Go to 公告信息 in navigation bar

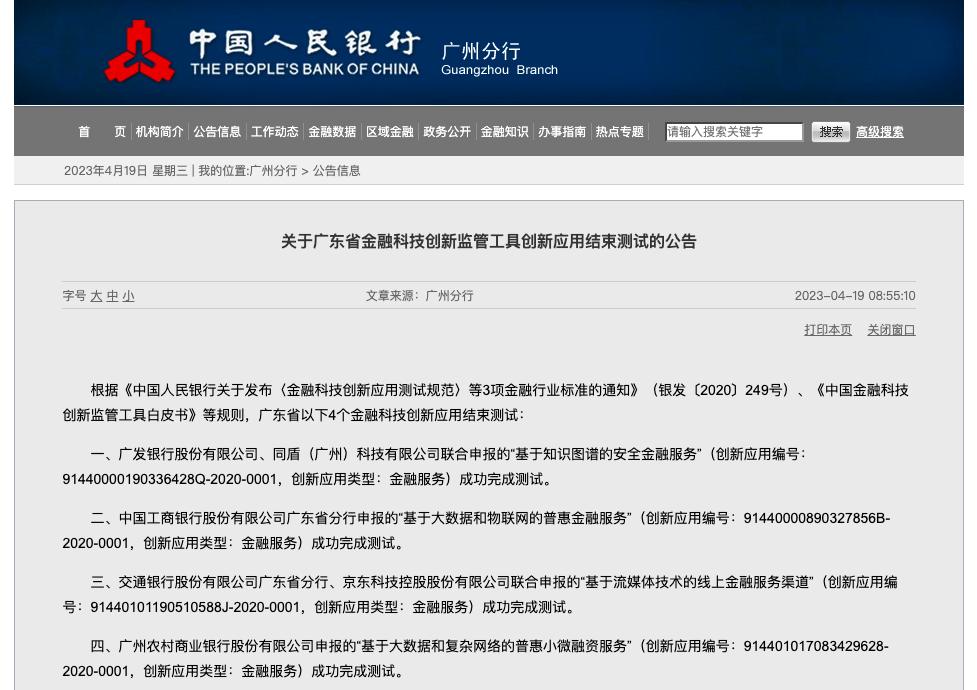[217, 132]
